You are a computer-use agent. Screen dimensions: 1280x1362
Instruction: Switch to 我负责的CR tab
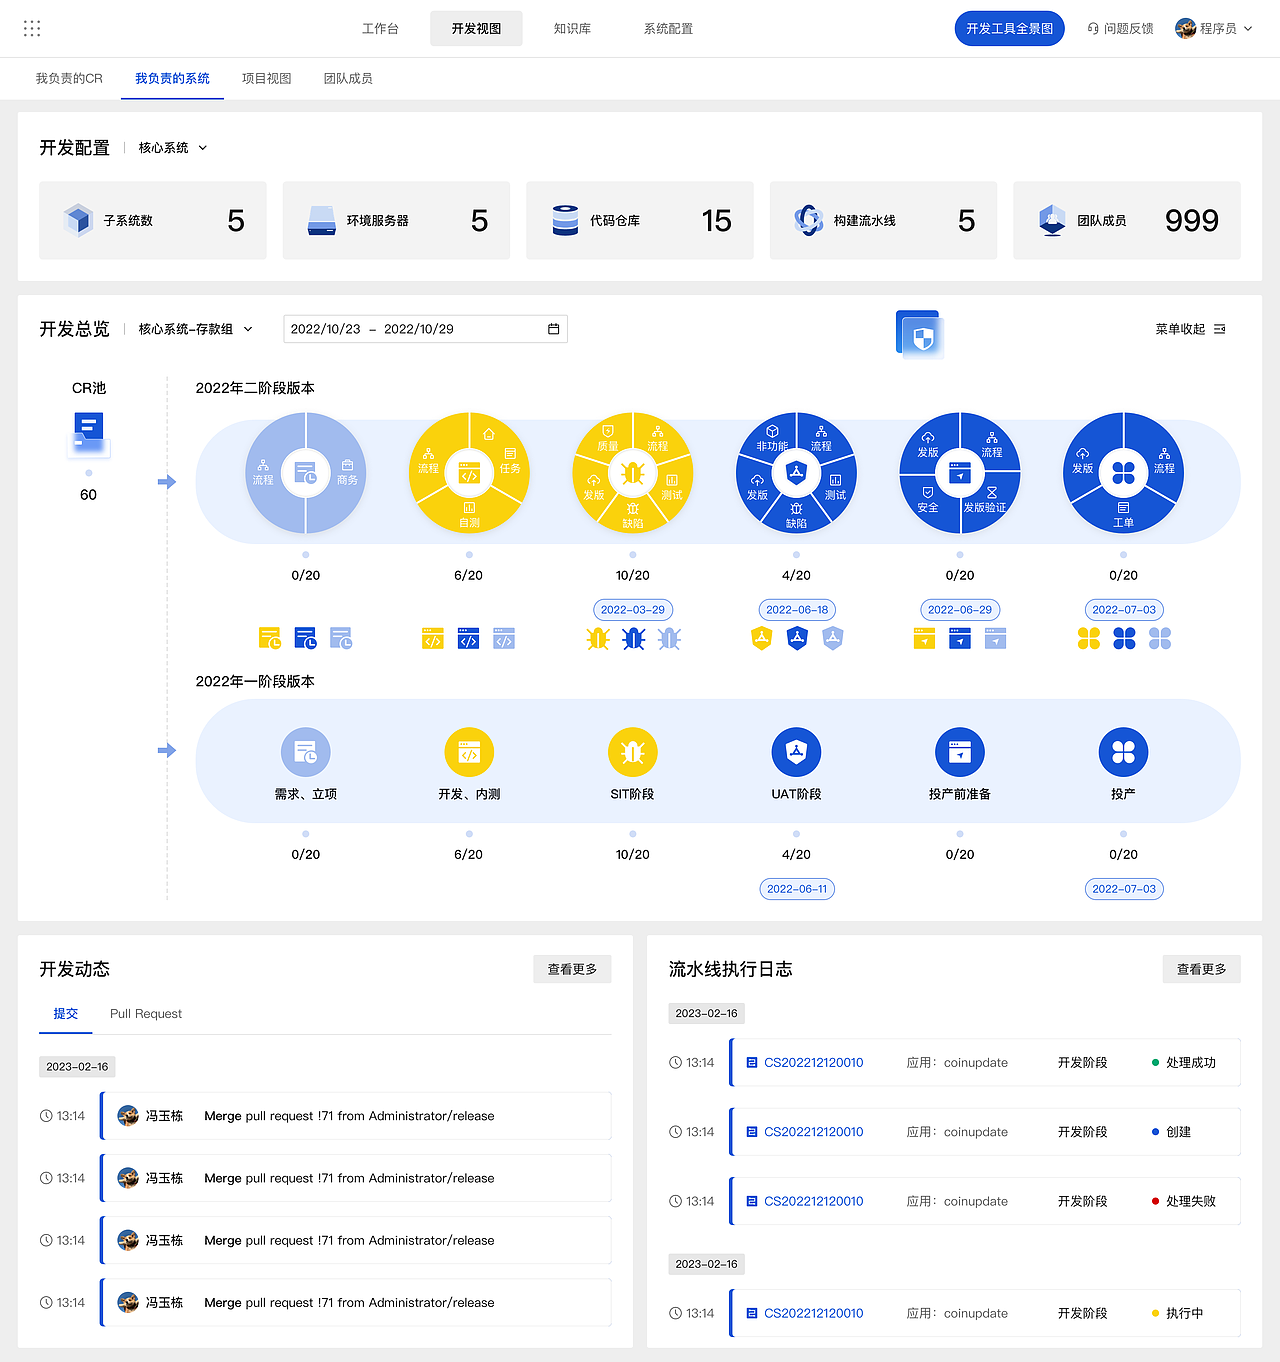click(x=69, y=78)
